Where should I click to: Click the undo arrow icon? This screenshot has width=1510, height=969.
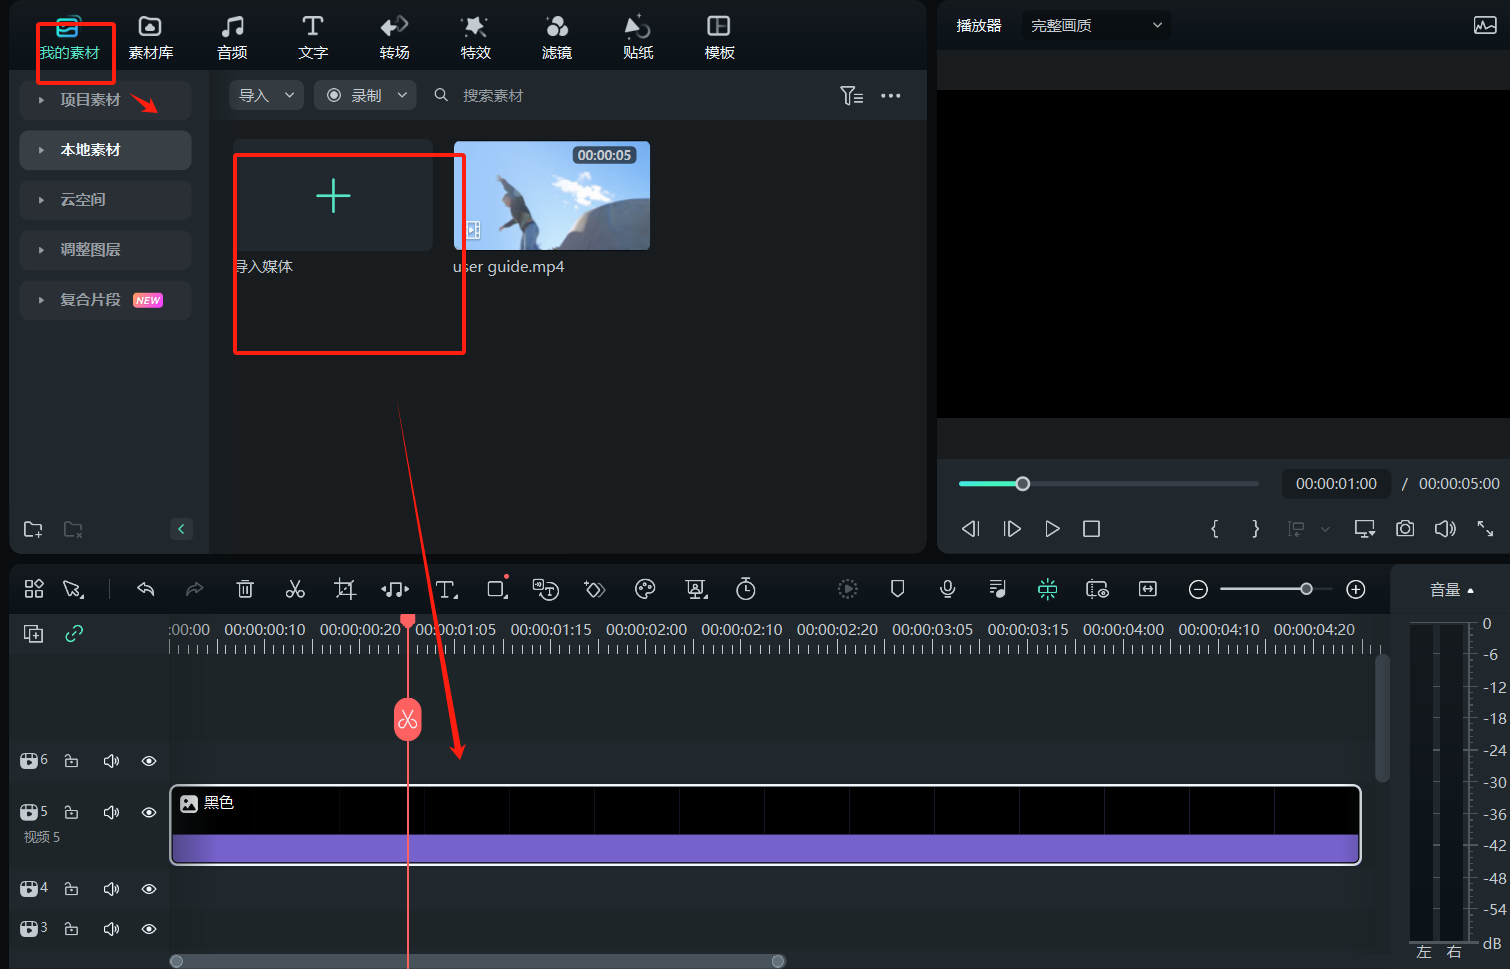click(146, 589)
